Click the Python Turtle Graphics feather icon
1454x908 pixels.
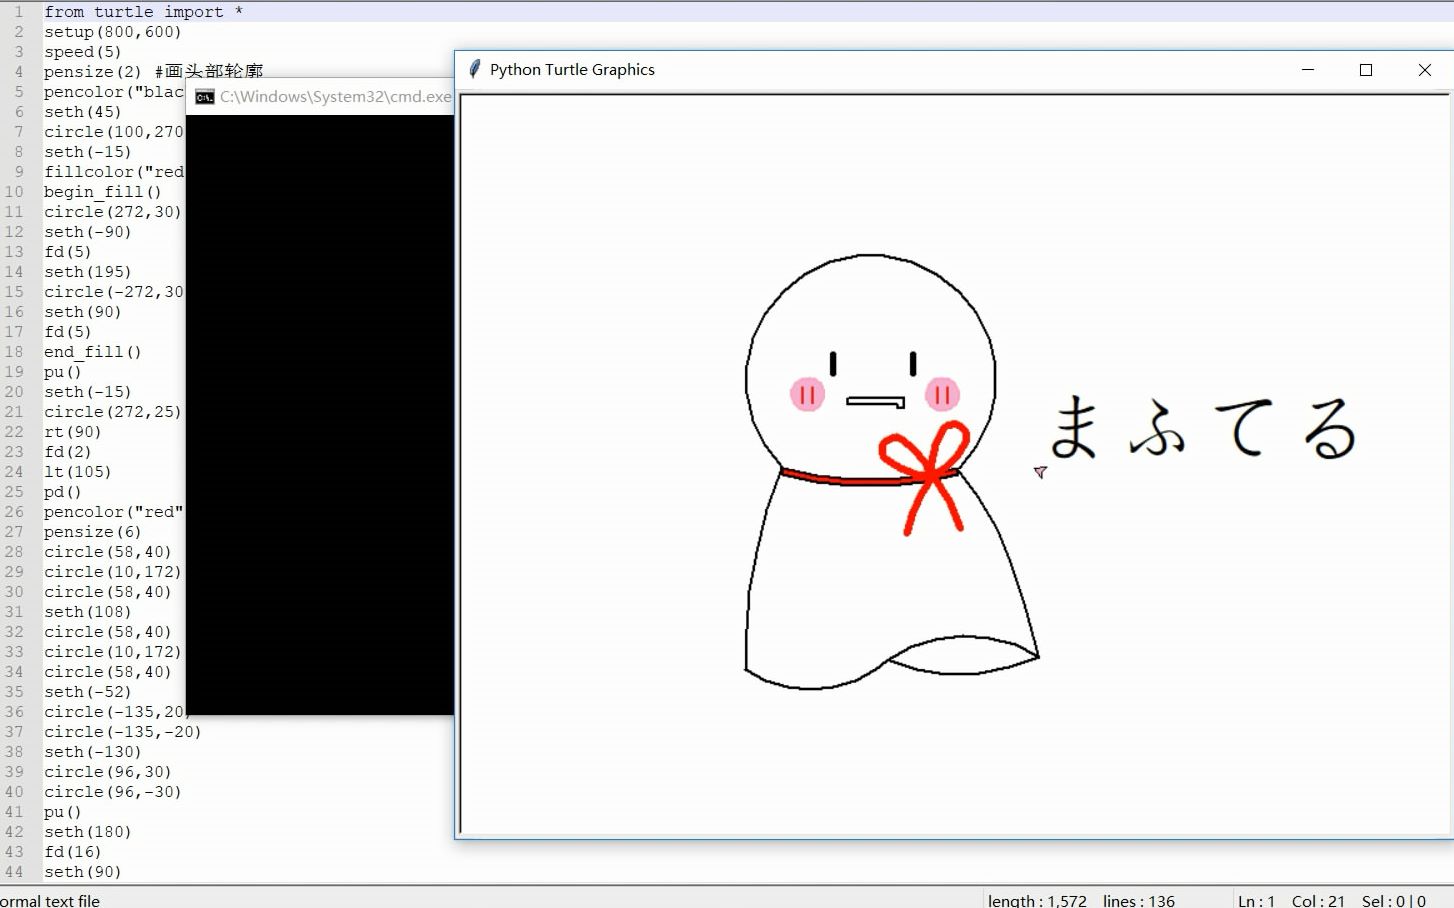(x=474, y=69)
